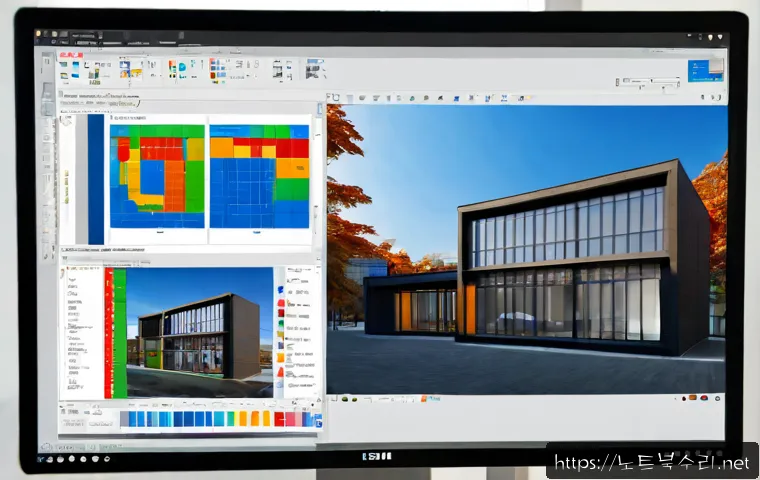This screenshot has width=760, height=480.
Task: Click the red icon at the render view's bottom-right
Action: pos(704,398)
